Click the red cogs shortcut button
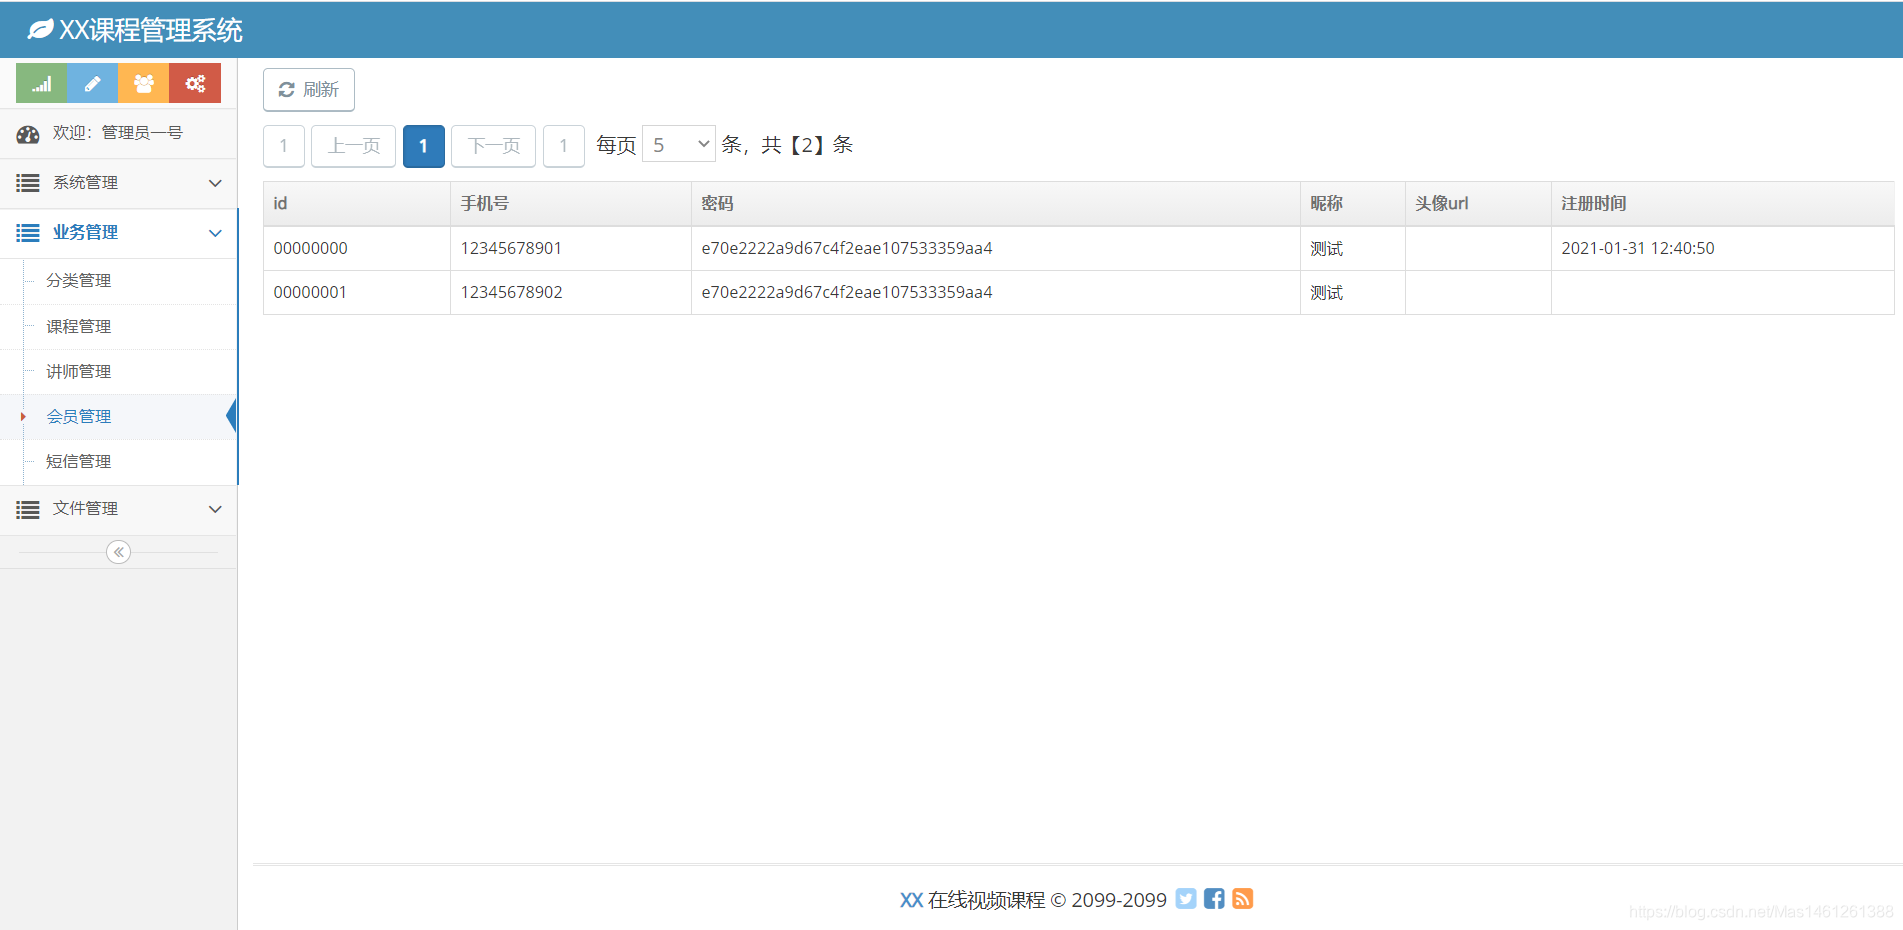 click(x=195, y=84)
